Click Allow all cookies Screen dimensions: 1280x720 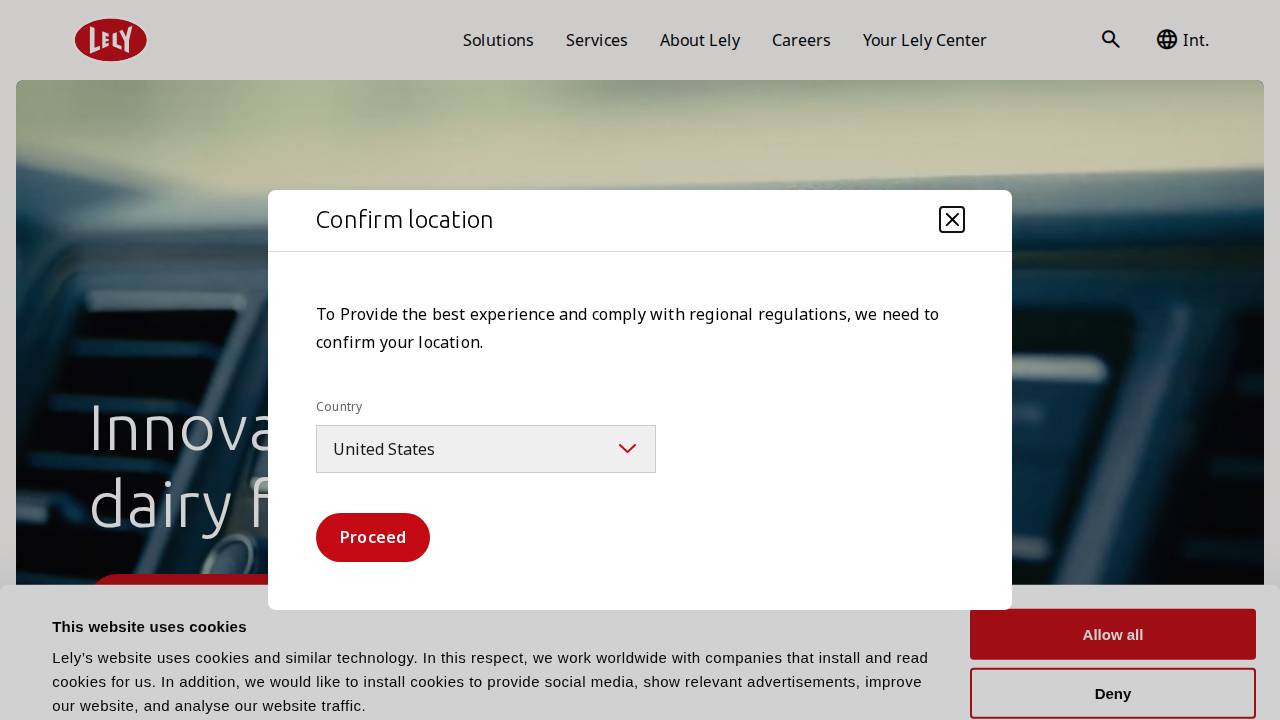(1112, 634)
